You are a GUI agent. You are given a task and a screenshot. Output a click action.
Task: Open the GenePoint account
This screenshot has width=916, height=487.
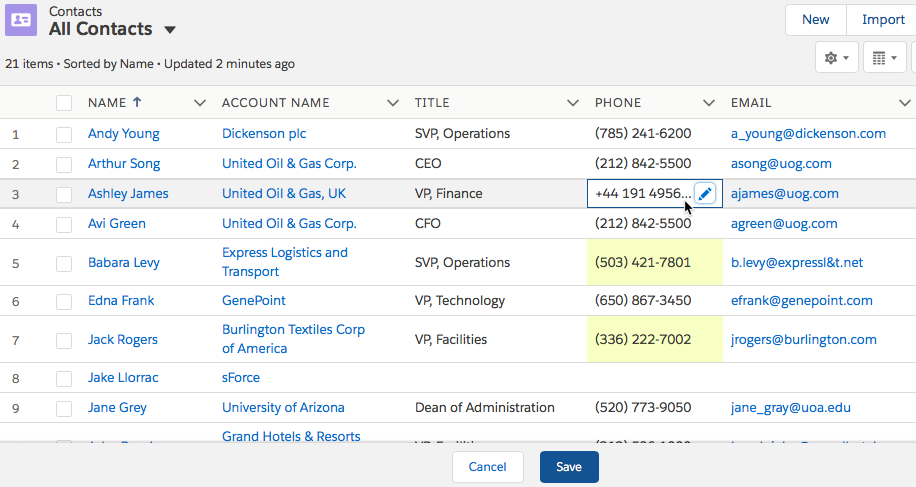point(254,300)
